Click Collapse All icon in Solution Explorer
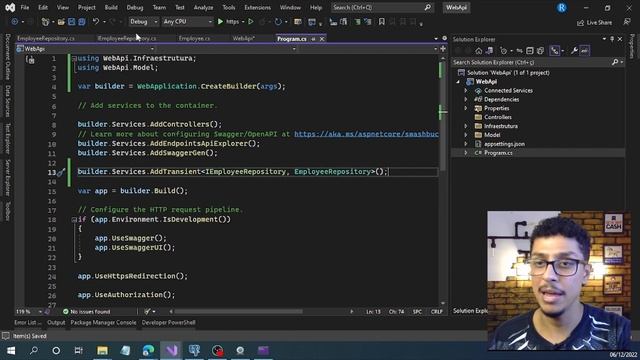Image resolution: width=640 pixels, height=360 pixels. pyautogui.click(x=530, y=51)
